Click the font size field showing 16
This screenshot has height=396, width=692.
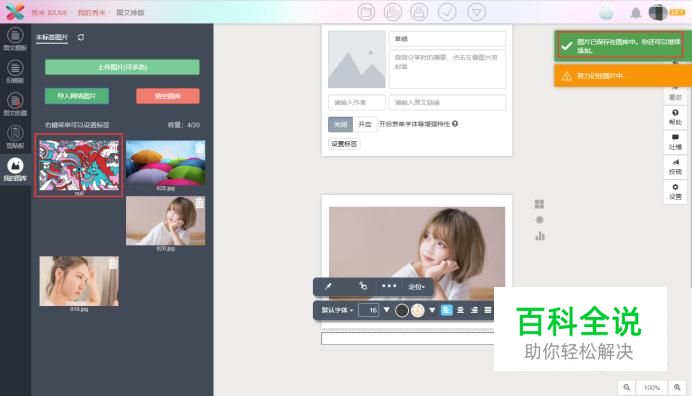point(369,310)
